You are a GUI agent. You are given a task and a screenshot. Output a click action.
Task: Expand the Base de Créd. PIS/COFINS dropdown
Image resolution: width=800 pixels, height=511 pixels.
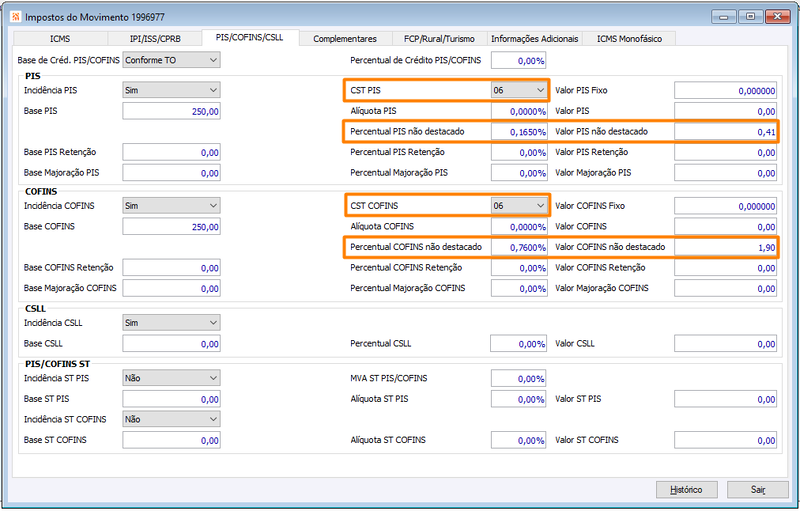click(171, 60)
